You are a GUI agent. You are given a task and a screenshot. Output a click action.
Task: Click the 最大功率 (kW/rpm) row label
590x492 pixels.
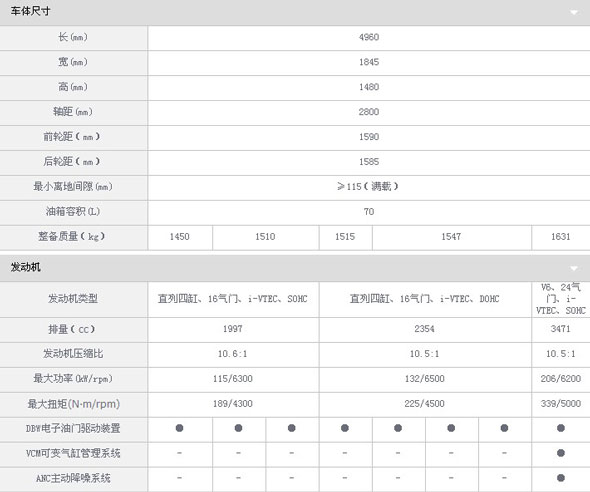tap(73, 379)
